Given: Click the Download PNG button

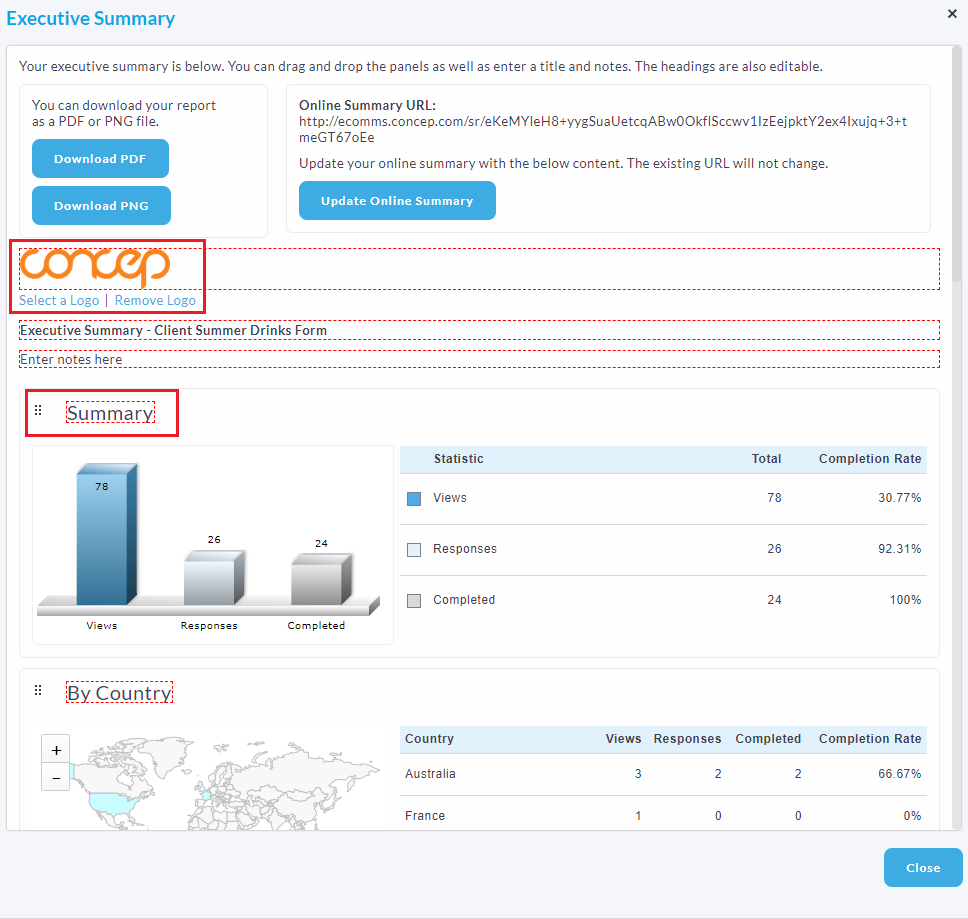Looking at the screenshot, I should (x=101, y=206).
